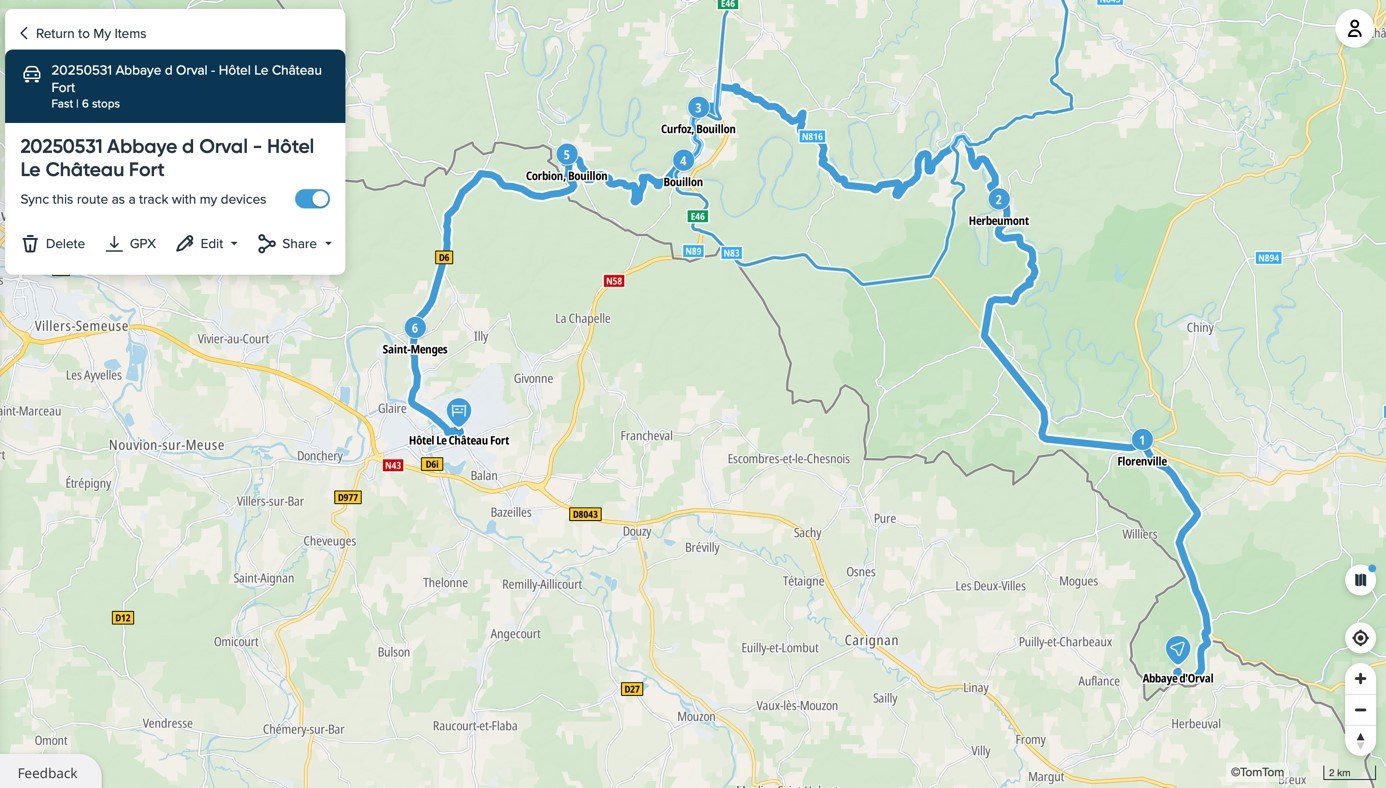
Task: Open the map layers book icon
Action: [x=1360, y=579]
